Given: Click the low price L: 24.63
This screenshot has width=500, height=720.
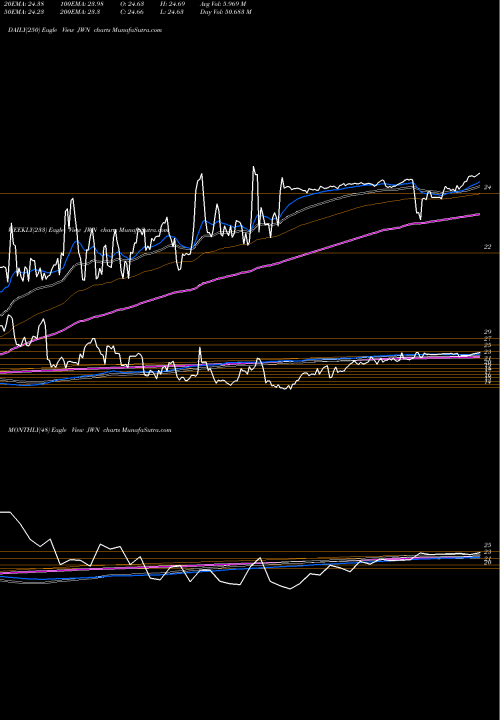Looking at the screenshot, I should coord(171,12).
